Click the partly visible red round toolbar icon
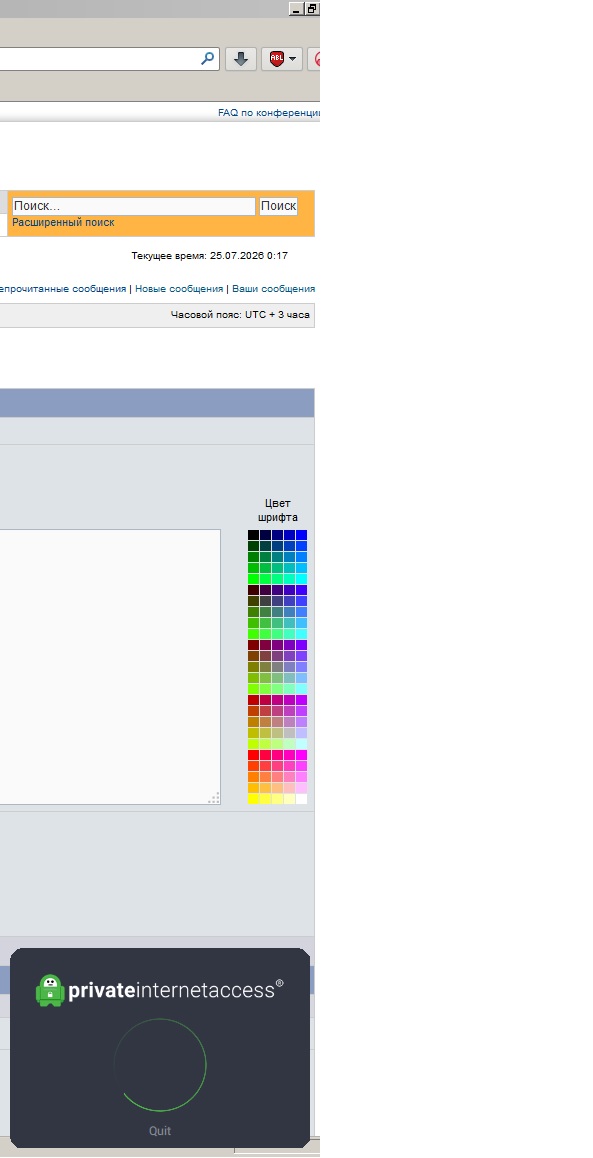The width and height of the screenshot is (593, 1158). [x=315, y=59]
